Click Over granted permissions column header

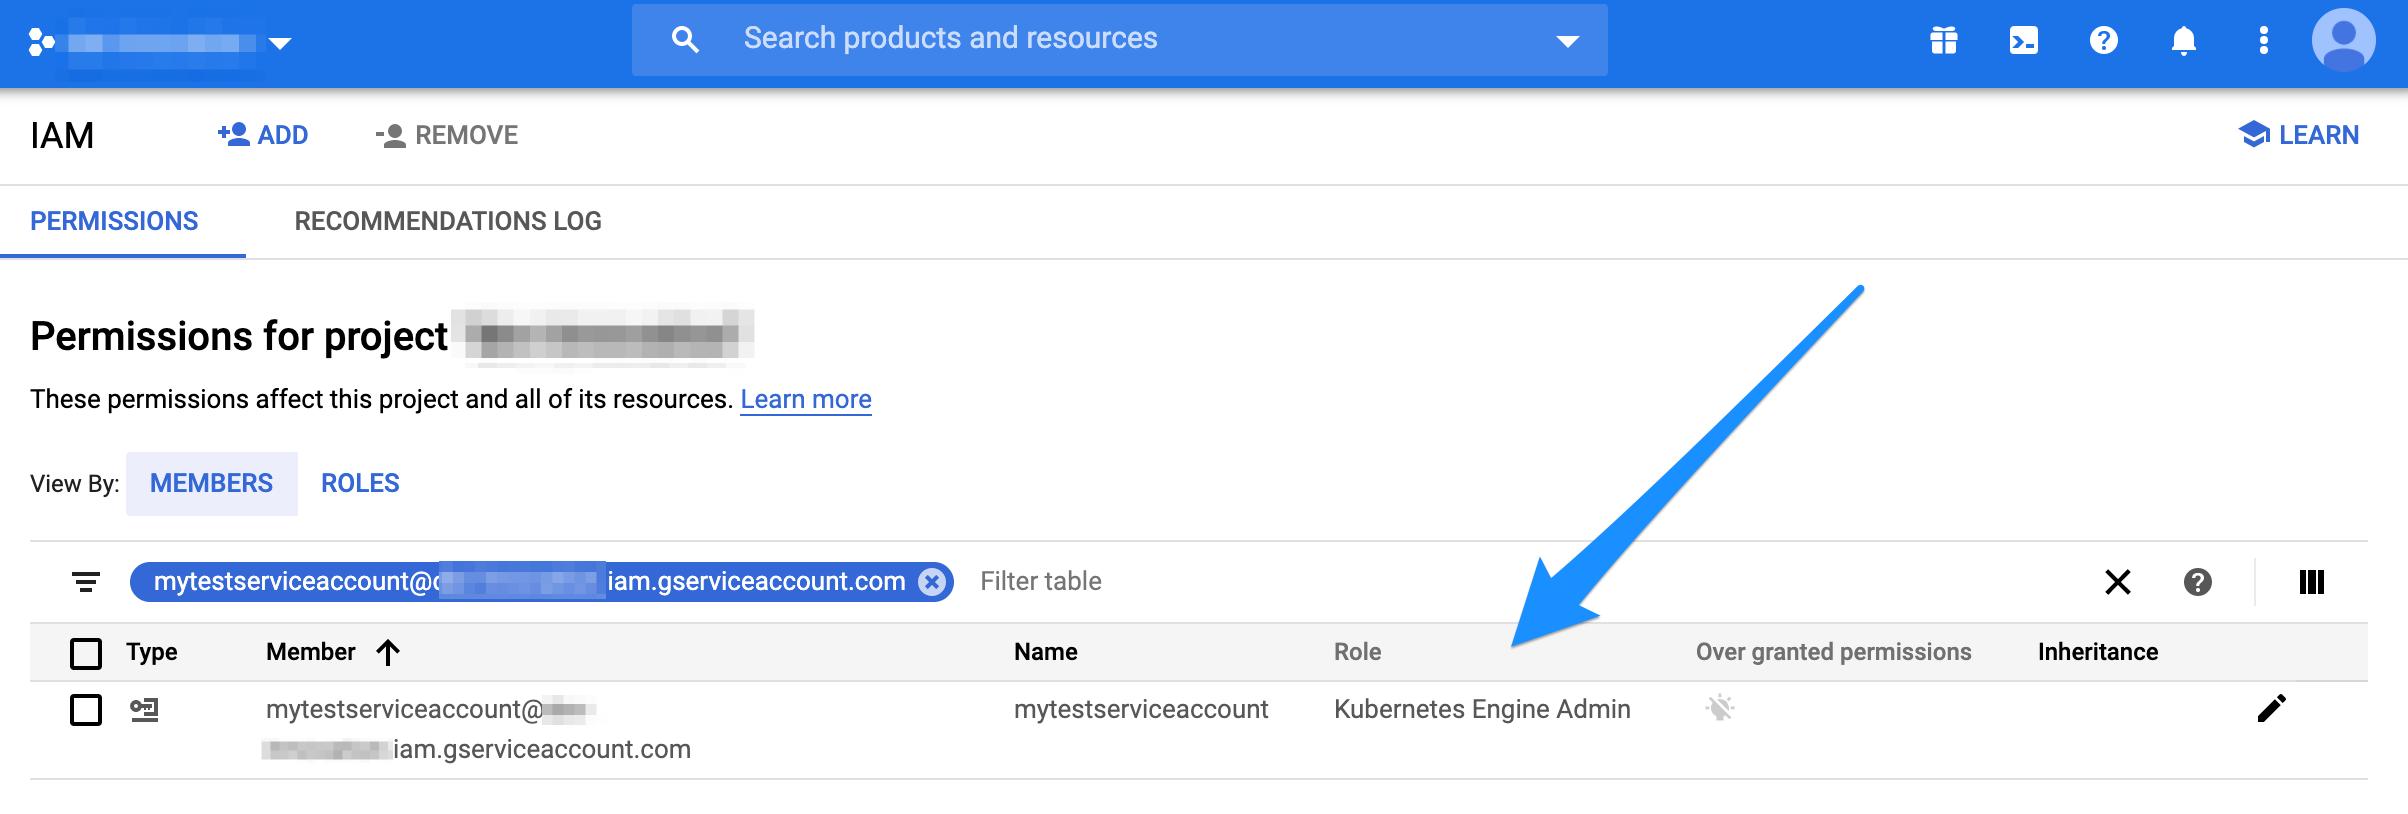coord(1833,652)
